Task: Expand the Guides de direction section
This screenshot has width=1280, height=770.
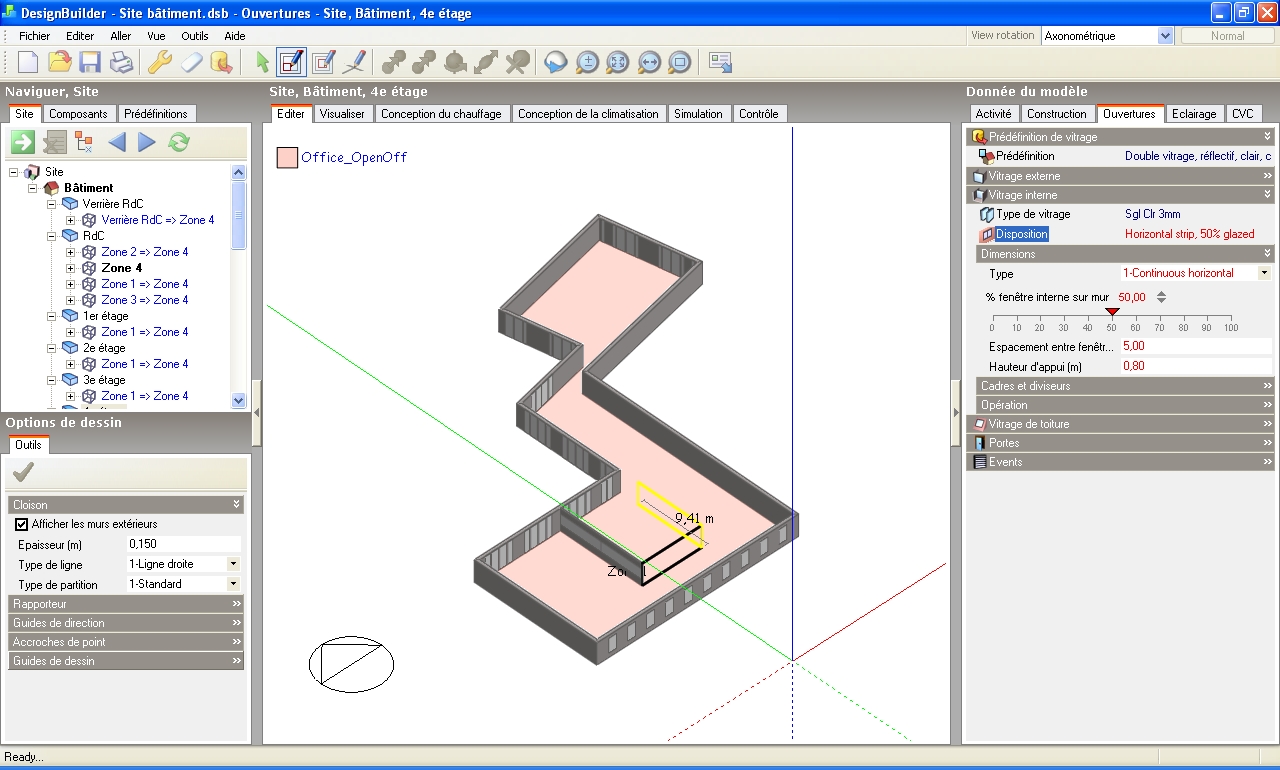Action: [126, 623]
